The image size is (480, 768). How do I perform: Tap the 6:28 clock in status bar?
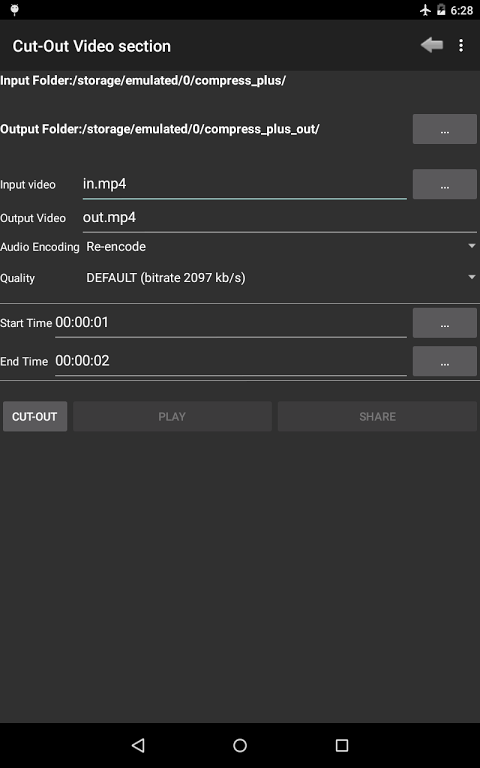tap(461, 10)
